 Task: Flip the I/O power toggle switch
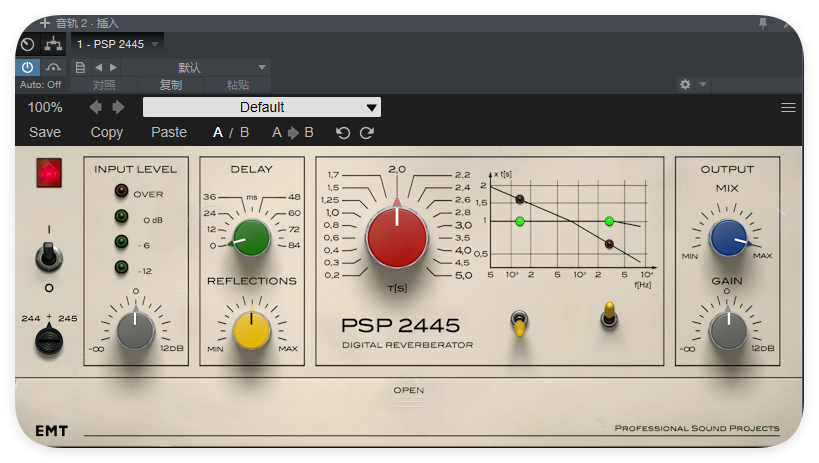pos(49,257)
